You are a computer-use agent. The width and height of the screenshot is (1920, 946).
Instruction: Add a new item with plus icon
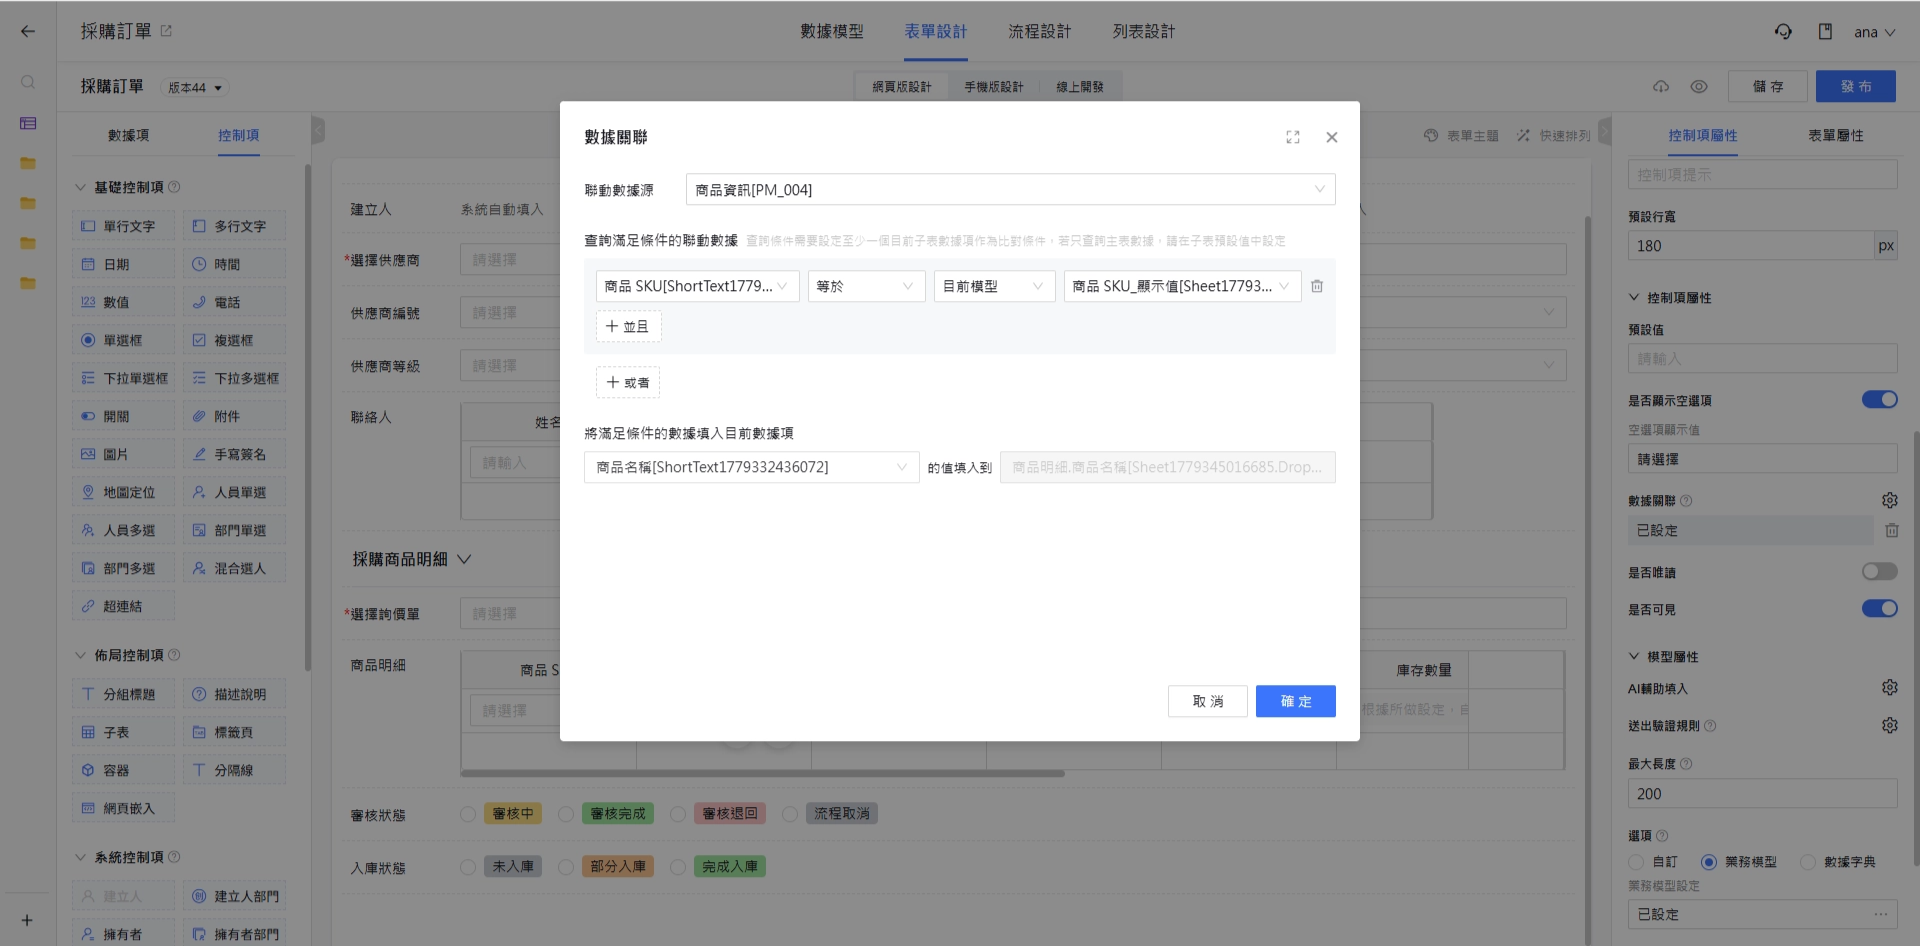27,920
